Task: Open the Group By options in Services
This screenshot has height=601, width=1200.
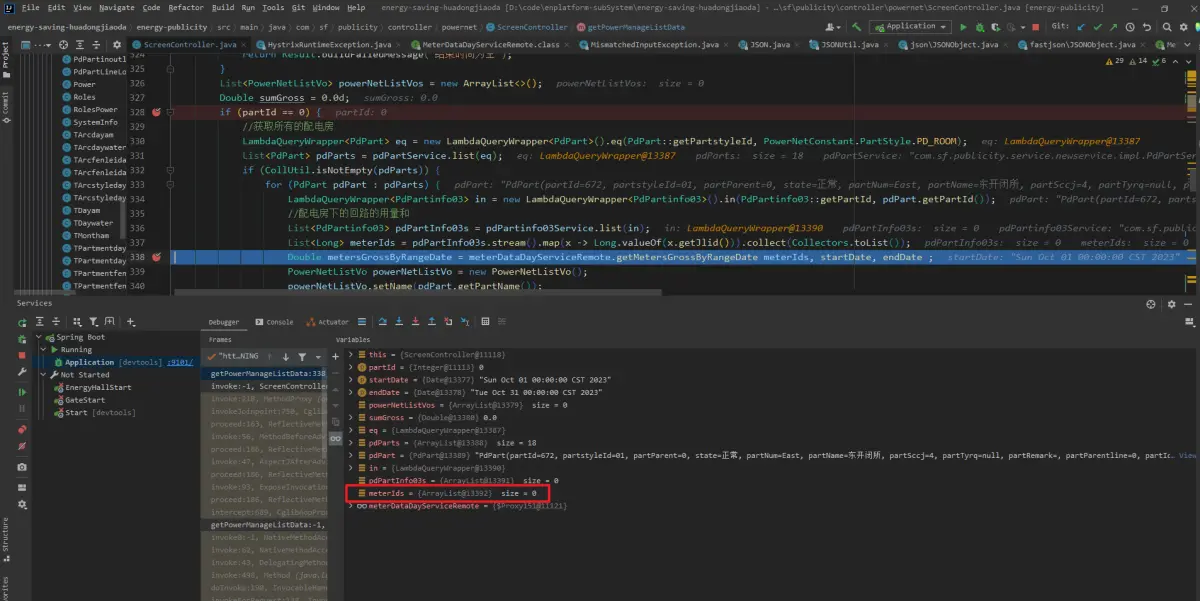Action: (77, 322)
